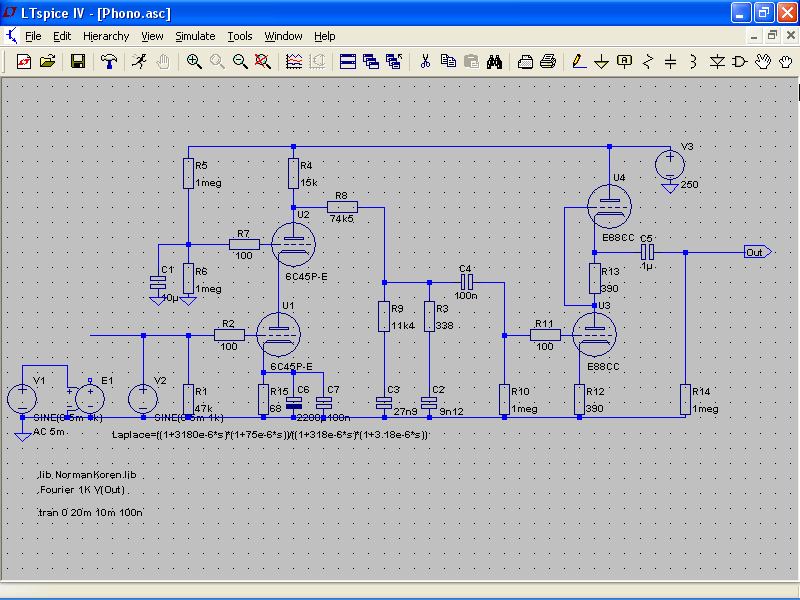Click the .Fourier 1K V(Out) directive

point(81,490)
